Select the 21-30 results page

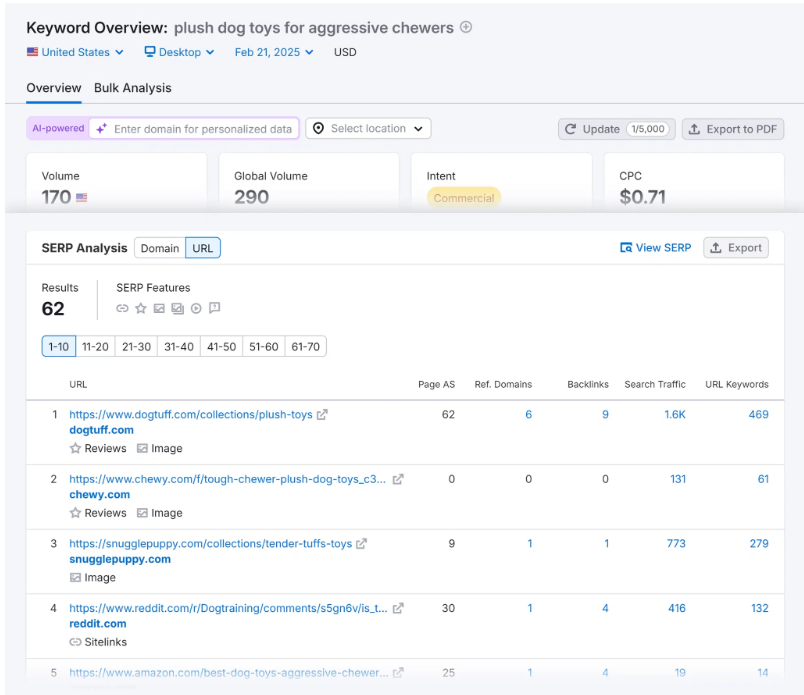(x=136, y=347)
